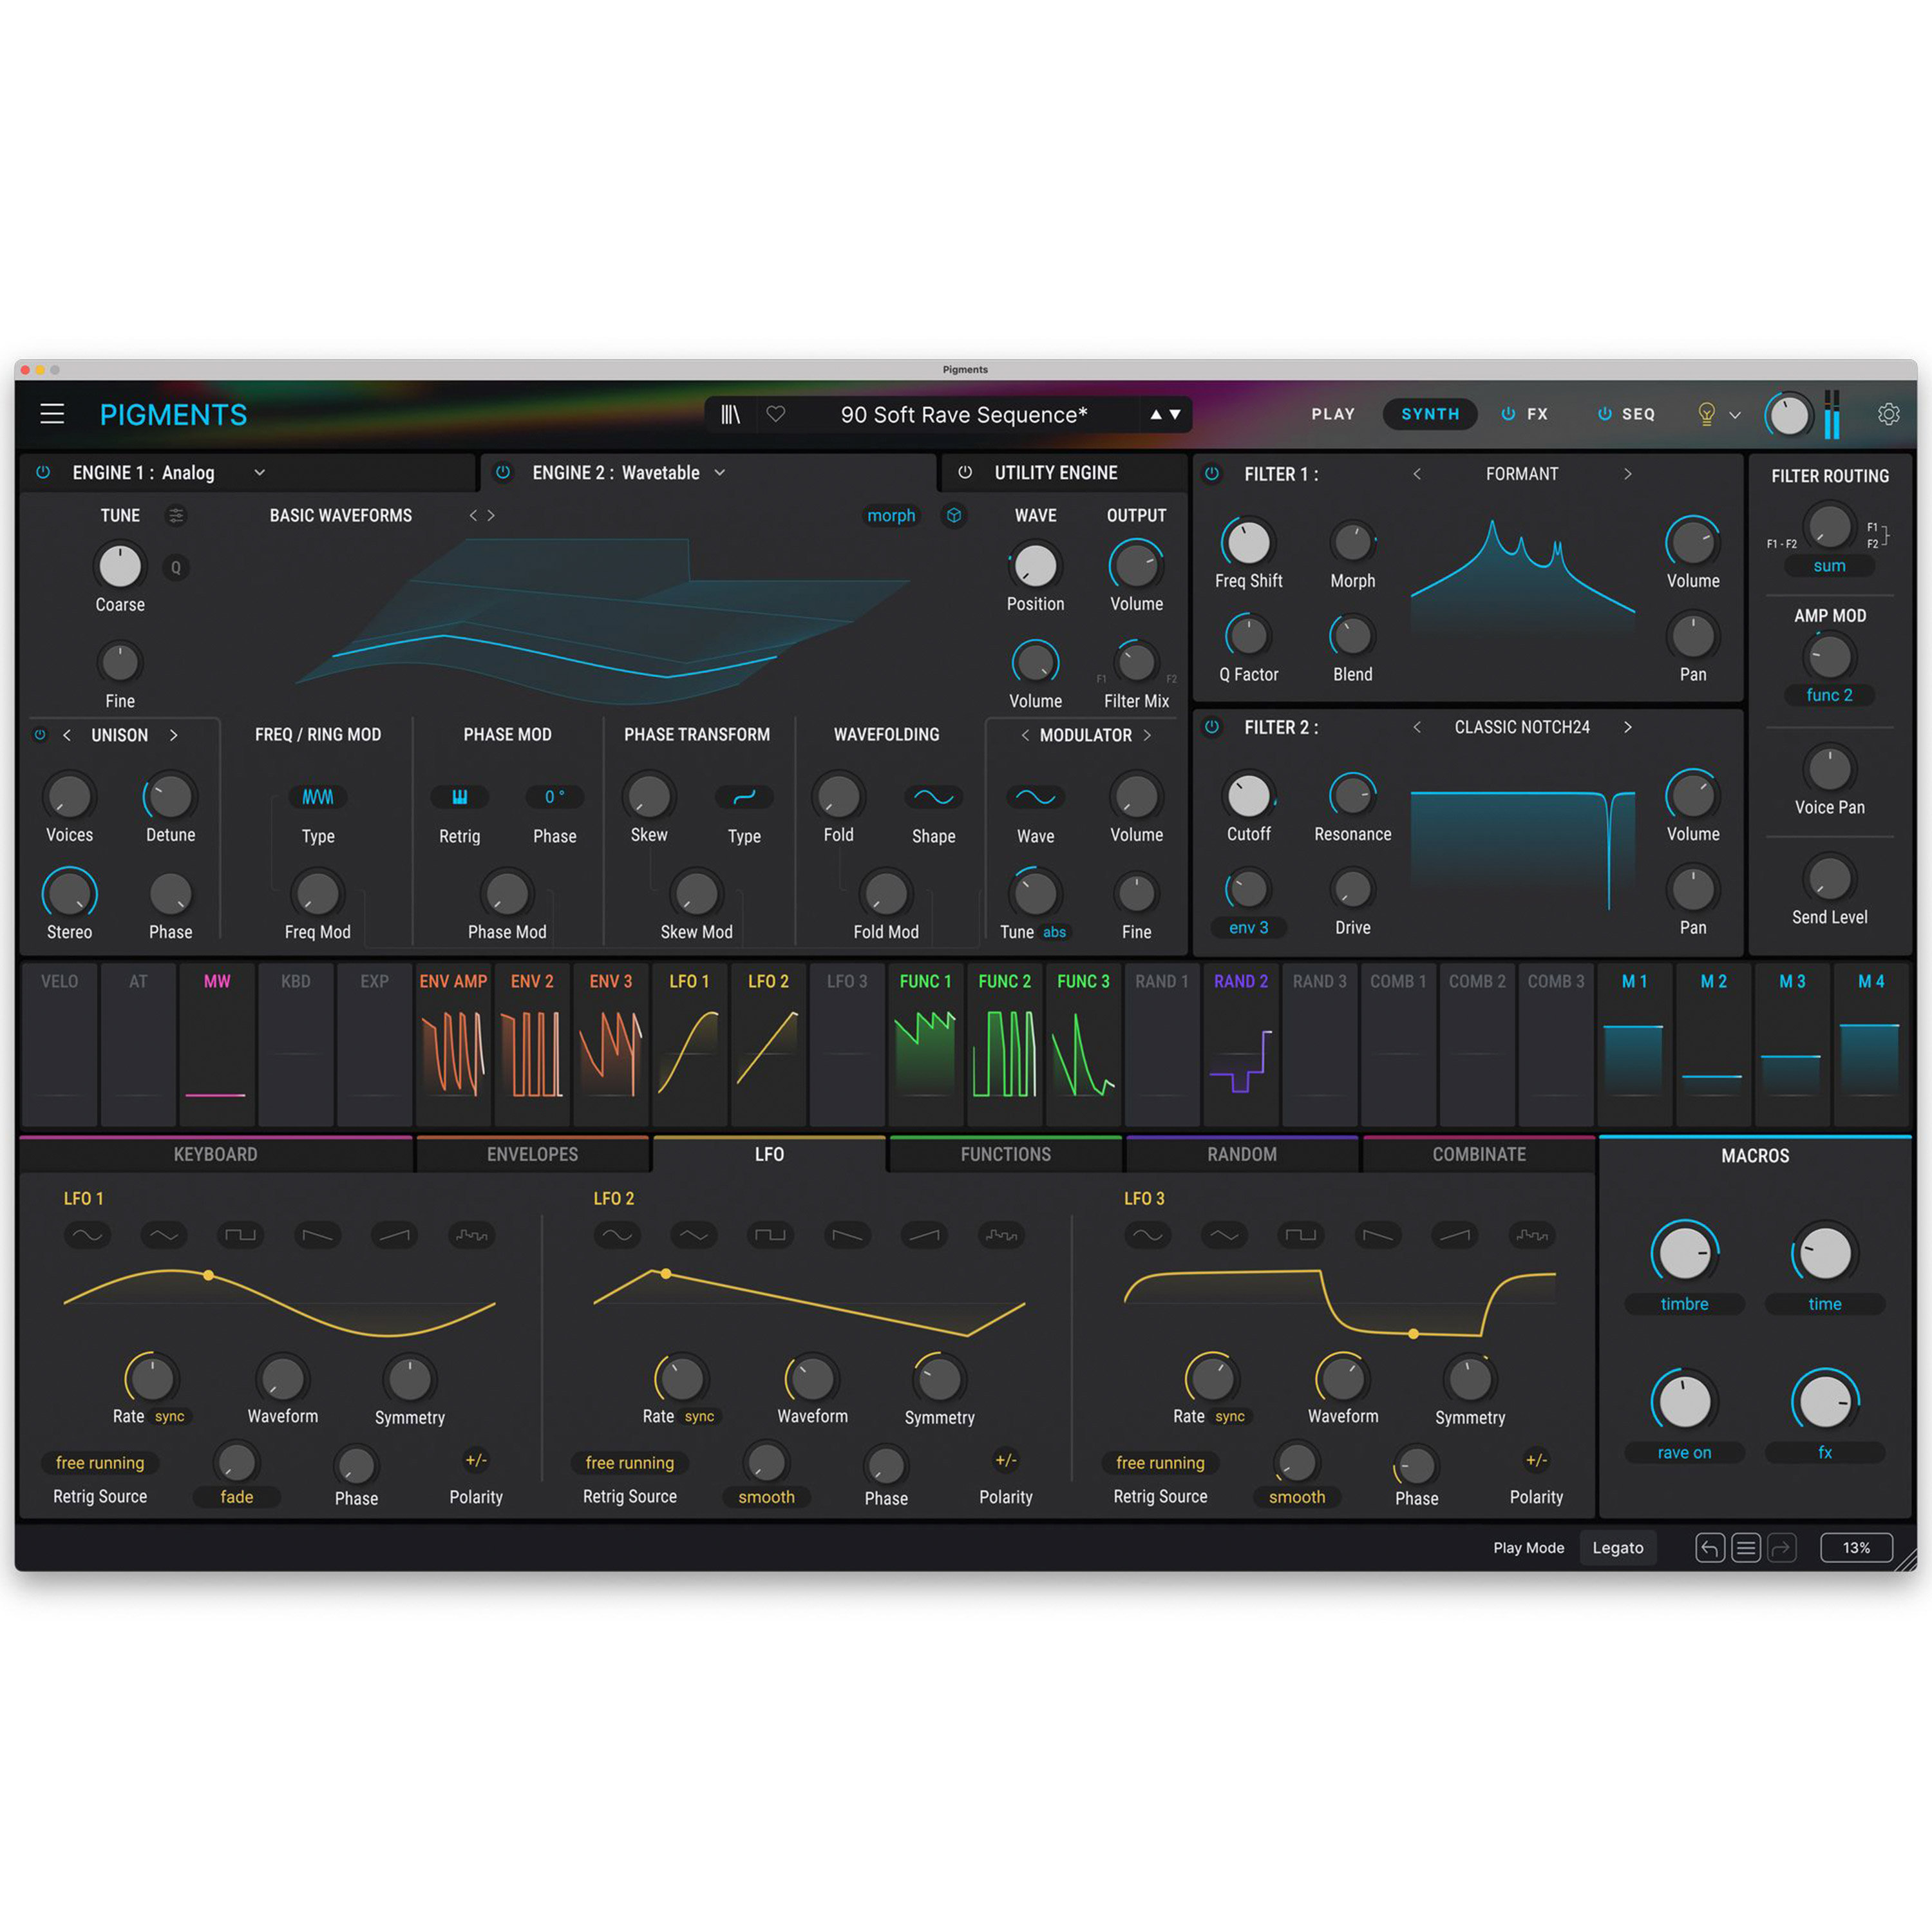Open the 3D wavetable view cube icon
The height and width of the screenshot is (1932, 1932).
click(955, 515)
